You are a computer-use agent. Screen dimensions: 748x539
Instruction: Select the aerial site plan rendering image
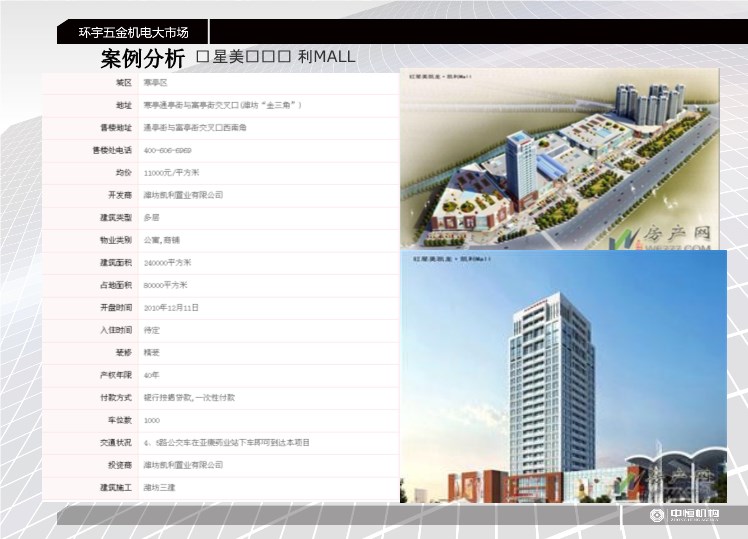click(560, 159)
